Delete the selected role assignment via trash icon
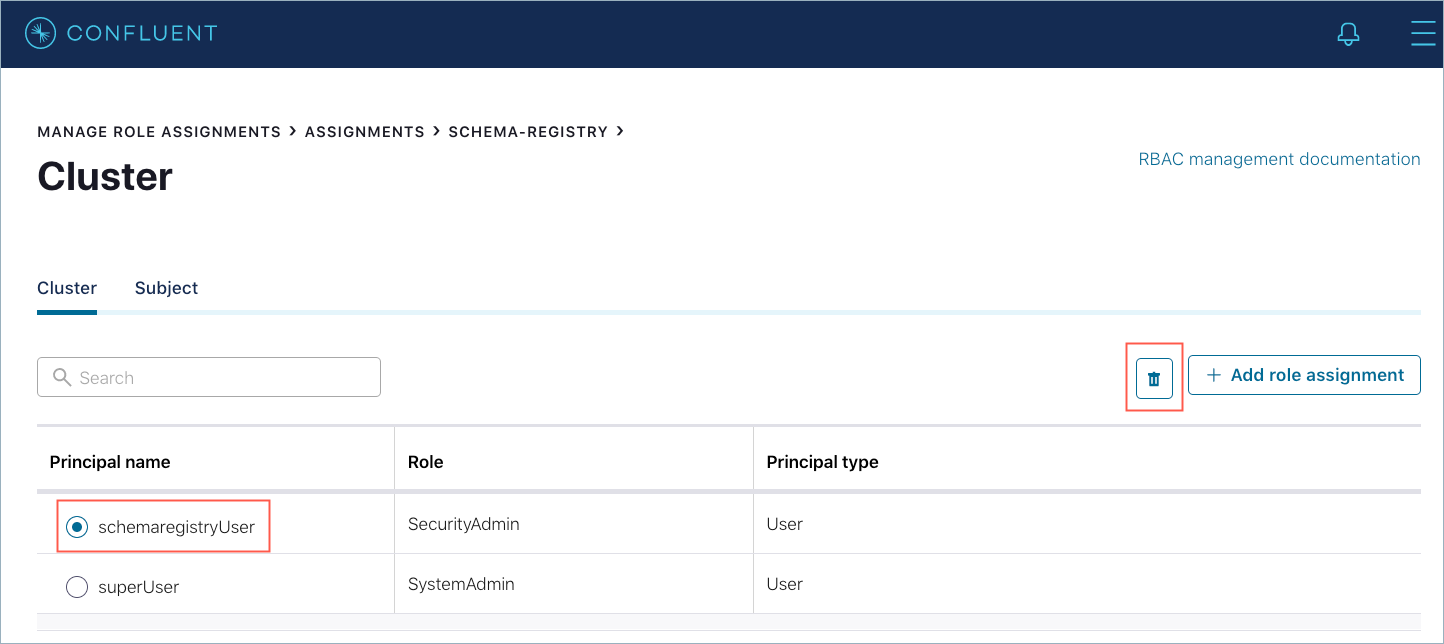 pos(1154,378)
